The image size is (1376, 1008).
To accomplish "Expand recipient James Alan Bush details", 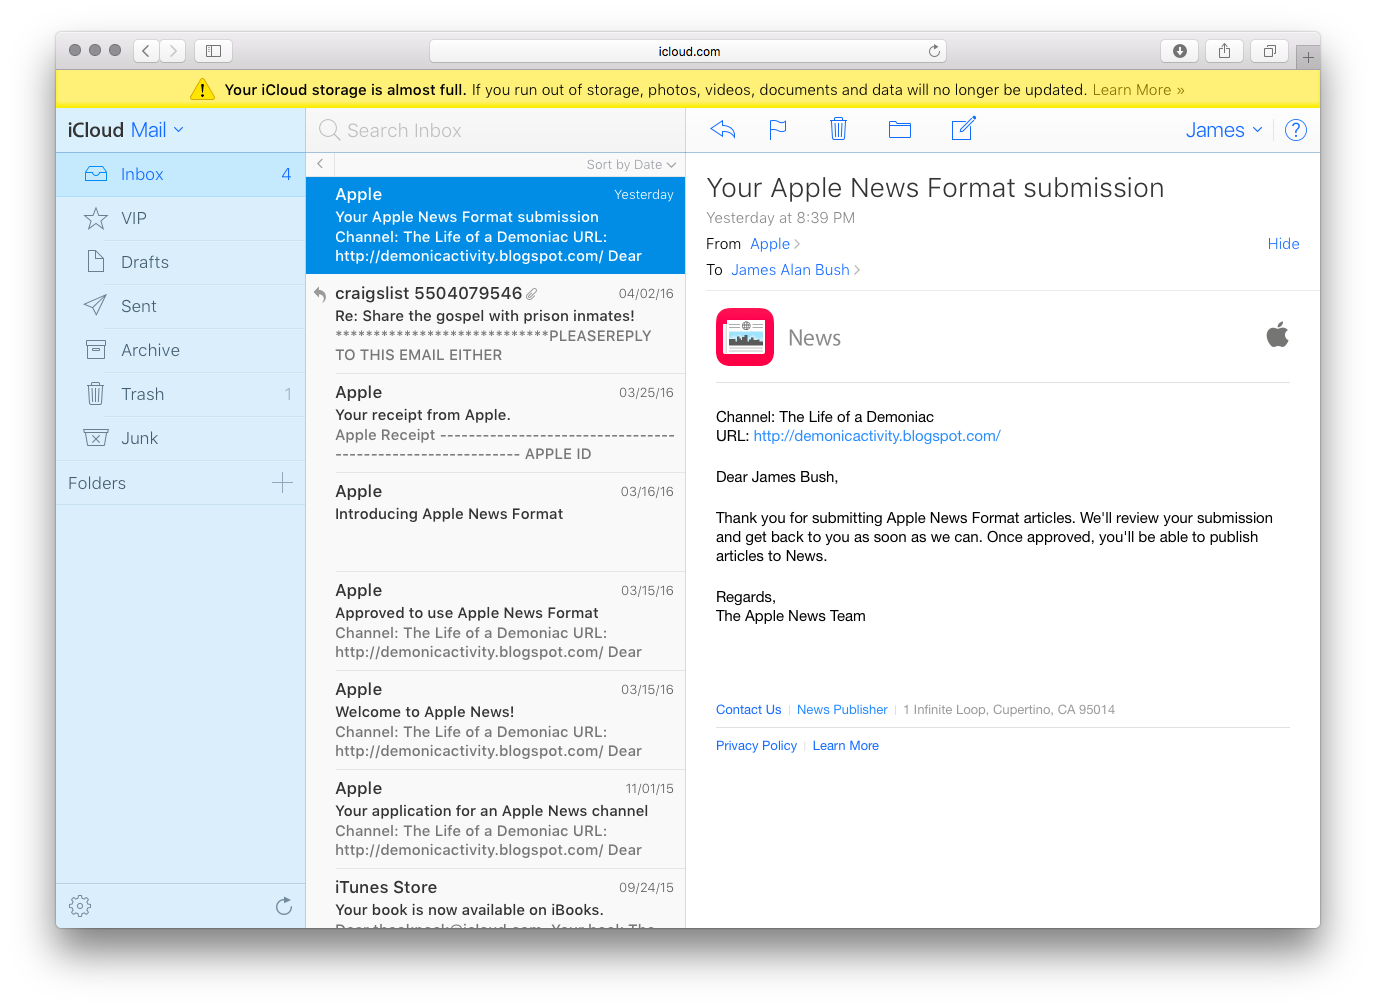I will click(x=857, y=270).
